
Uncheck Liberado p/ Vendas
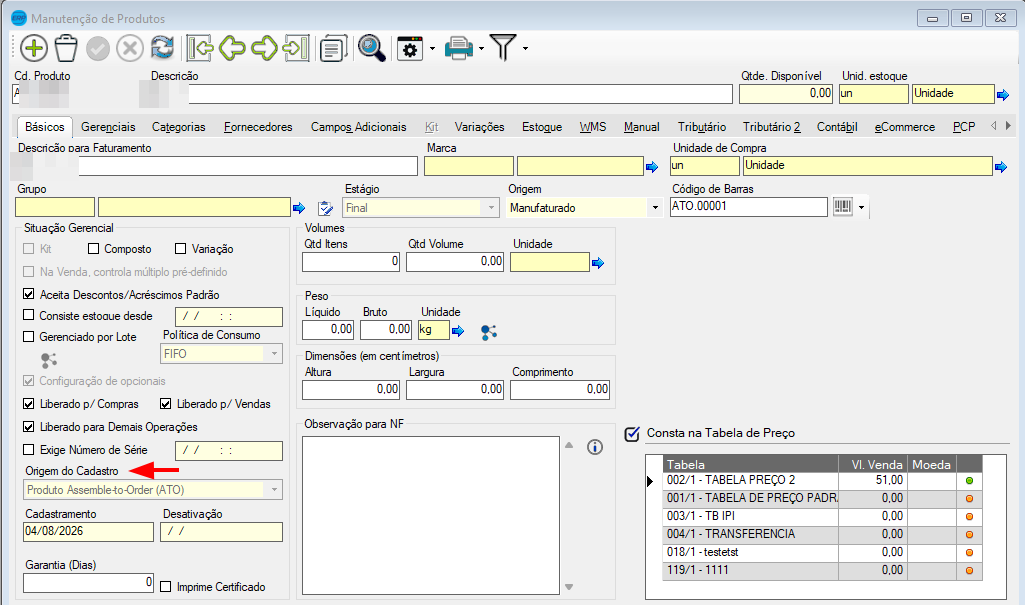tap(165, 404)
